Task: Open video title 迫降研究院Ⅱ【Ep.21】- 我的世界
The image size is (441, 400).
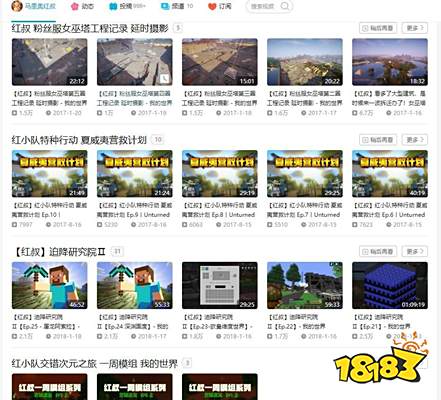Action: [381, 321]
